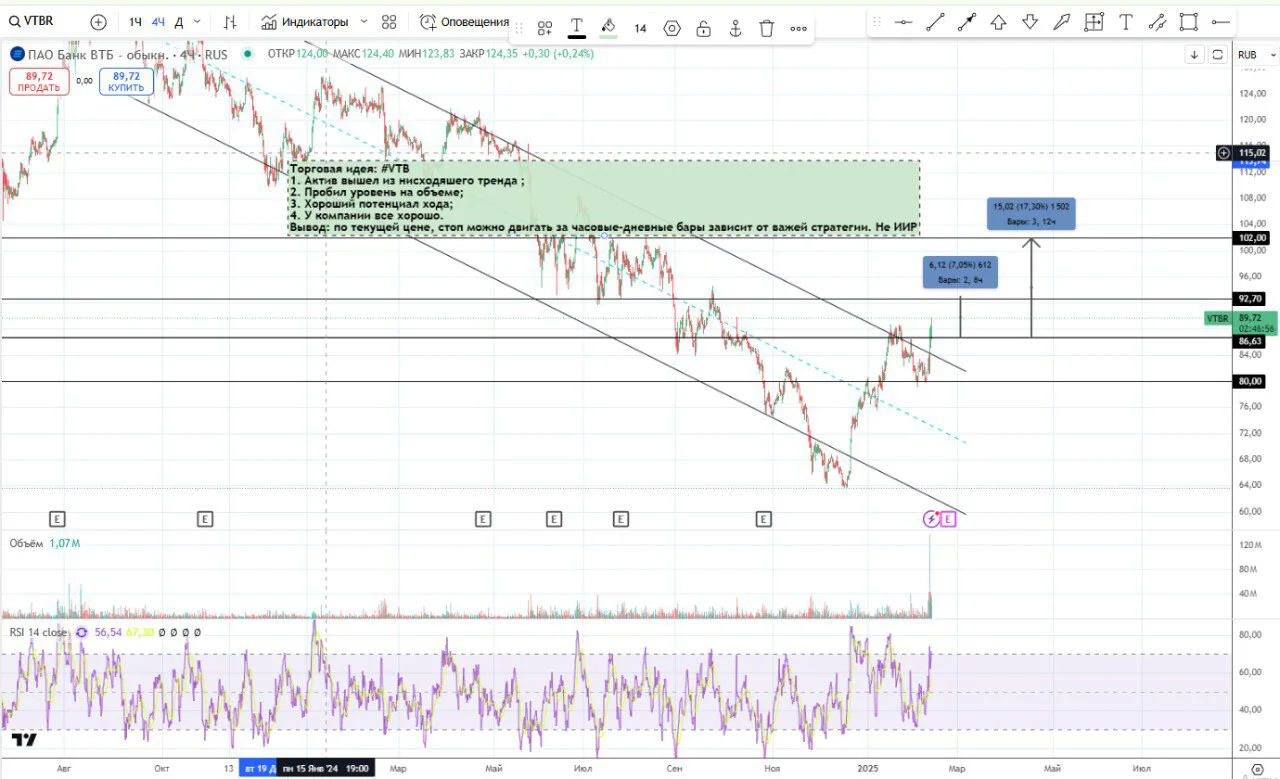Click the 102,00 price level label
The height and width of the screenshot is (779, 1280).
tap(1253, 238)
